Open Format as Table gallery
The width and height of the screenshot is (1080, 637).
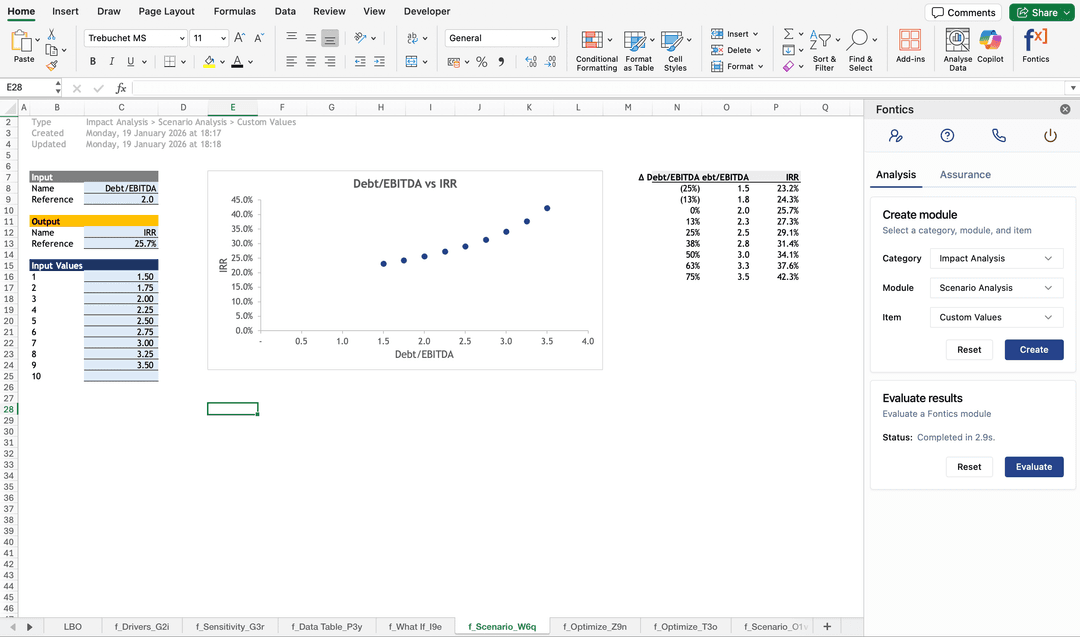[638, 51]
